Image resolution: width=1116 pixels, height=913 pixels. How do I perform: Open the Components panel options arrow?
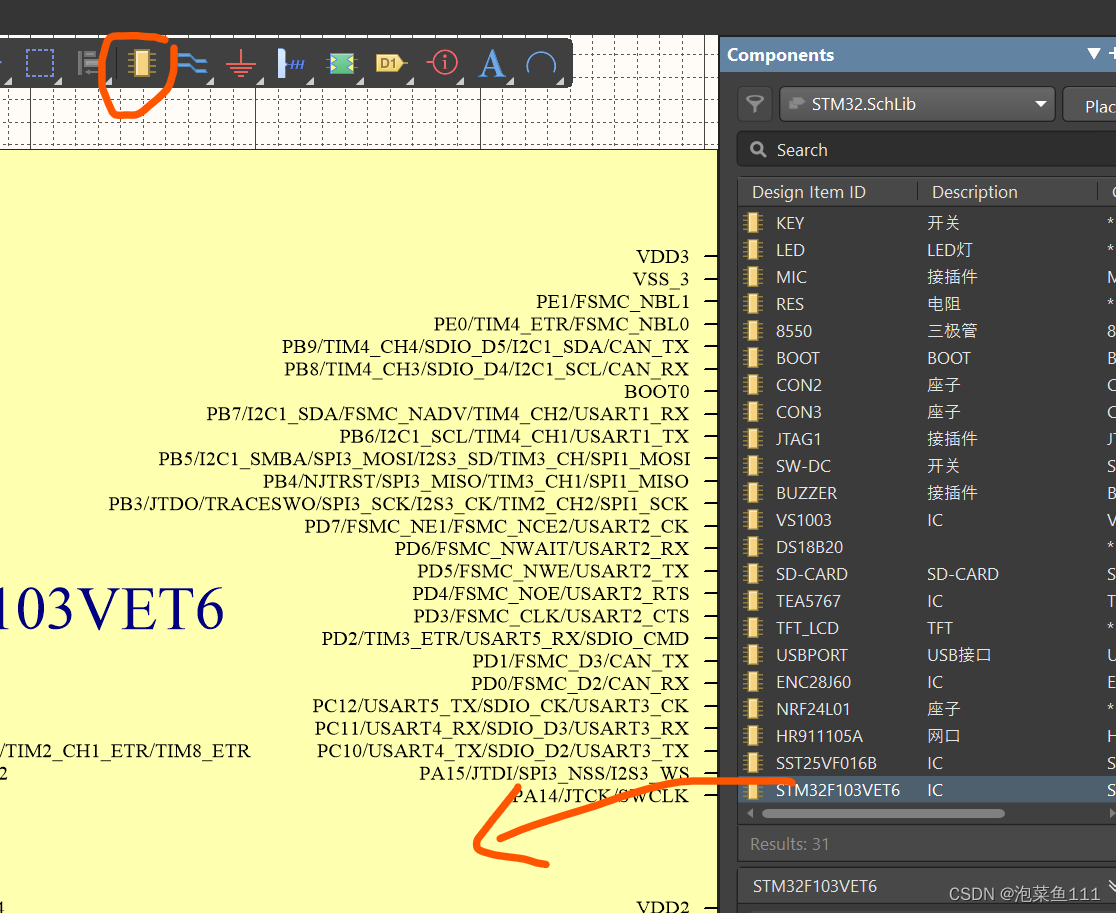click(1094, 54)
